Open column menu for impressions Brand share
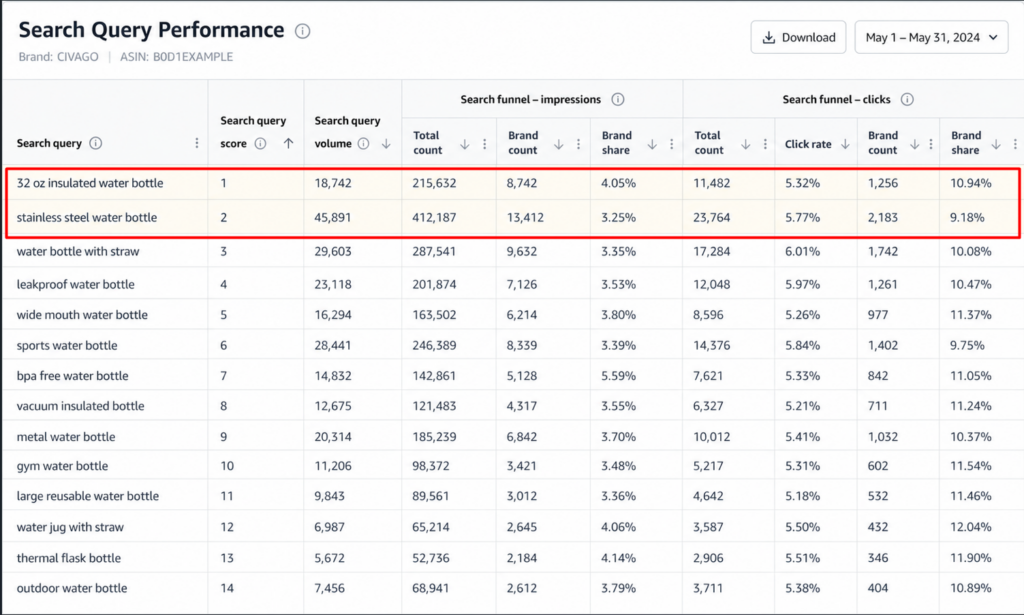The width and height of the screenshot is (1024, 615). click(x=671, y=144)
